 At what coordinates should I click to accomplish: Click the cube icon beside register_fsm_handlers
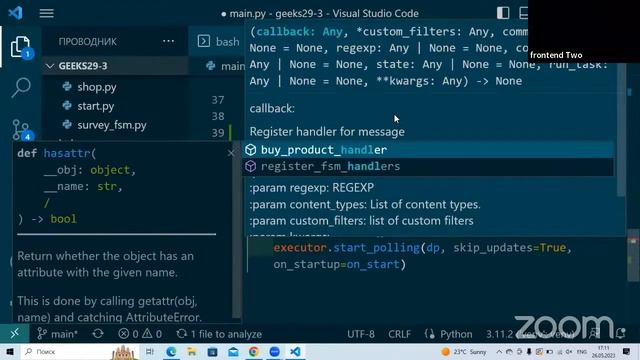click(x=251, y=167)
